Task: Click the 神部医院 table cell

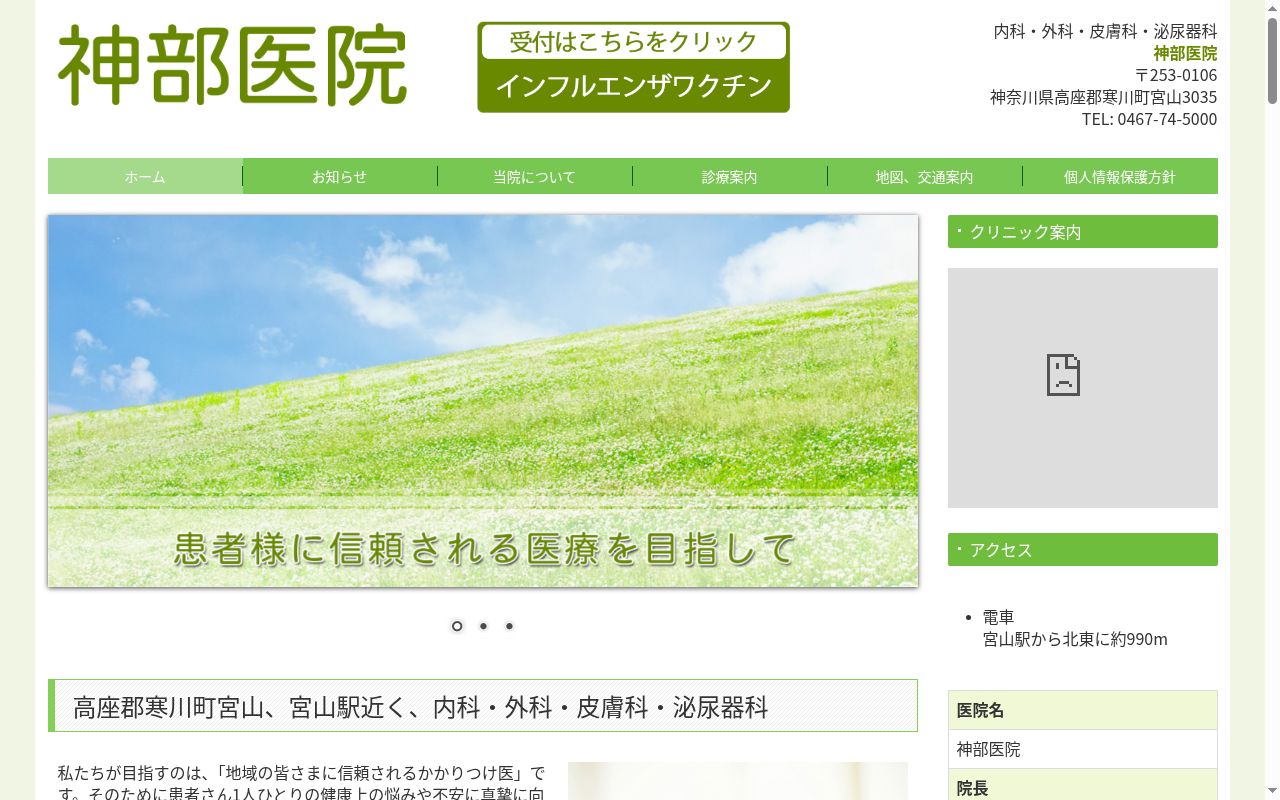Action: (x=1083, y=749)
